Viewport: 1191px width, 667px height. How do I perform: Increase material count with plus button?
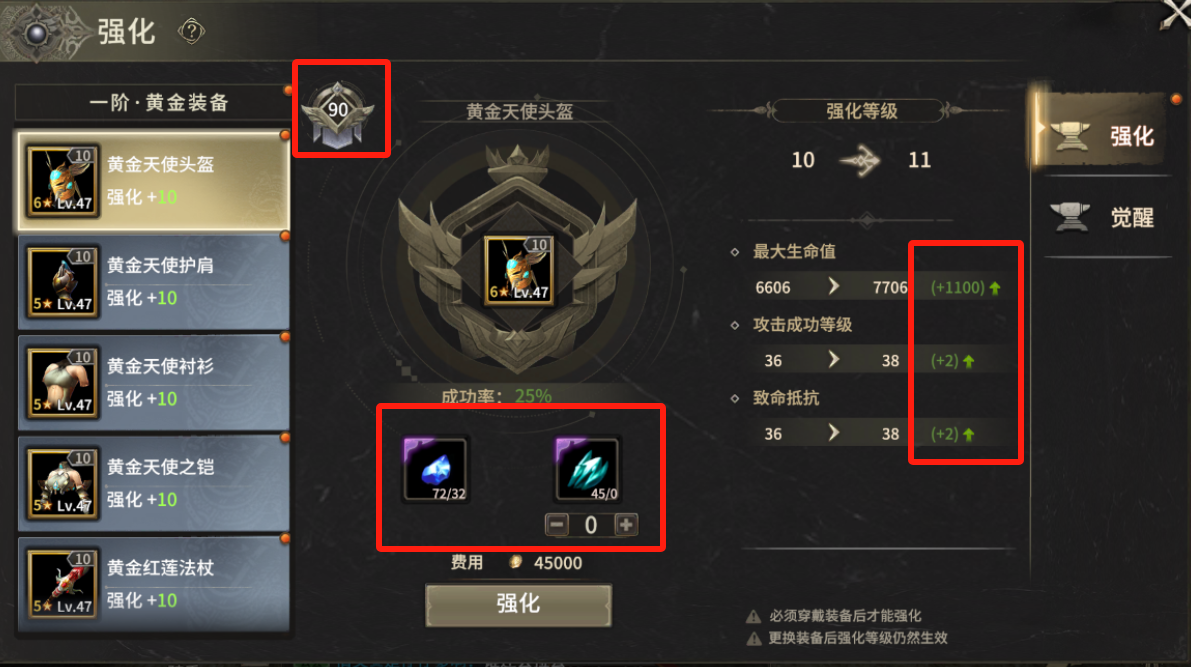coord(626,524)
